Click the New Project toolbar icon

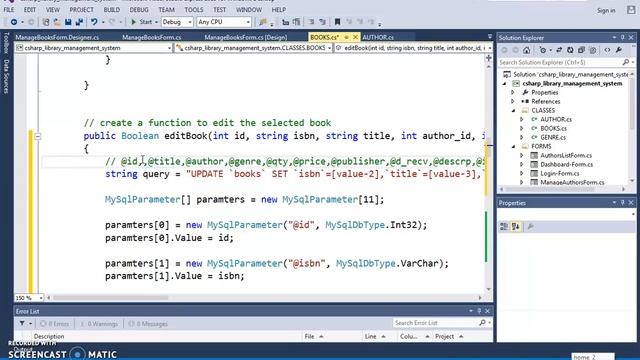(46, 22)
